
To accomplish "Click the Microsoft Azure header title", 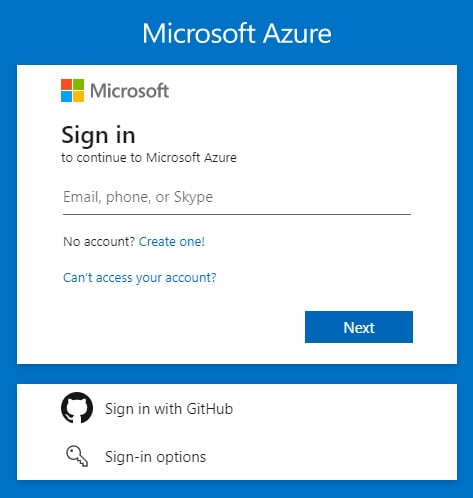I will click(237, 33).
